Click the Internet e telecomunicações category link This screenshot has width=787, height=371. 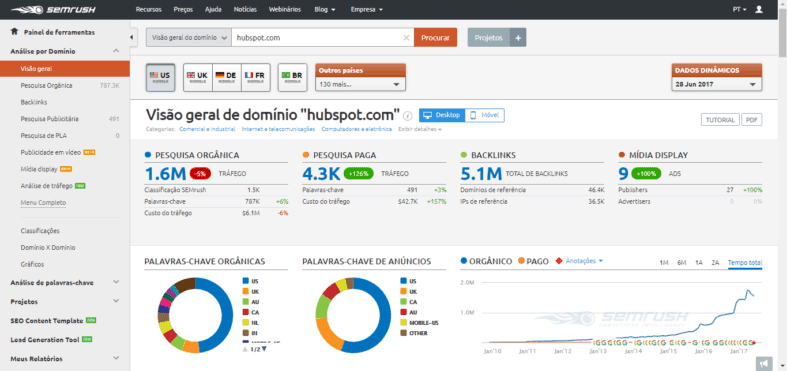(x=278, y=129)
